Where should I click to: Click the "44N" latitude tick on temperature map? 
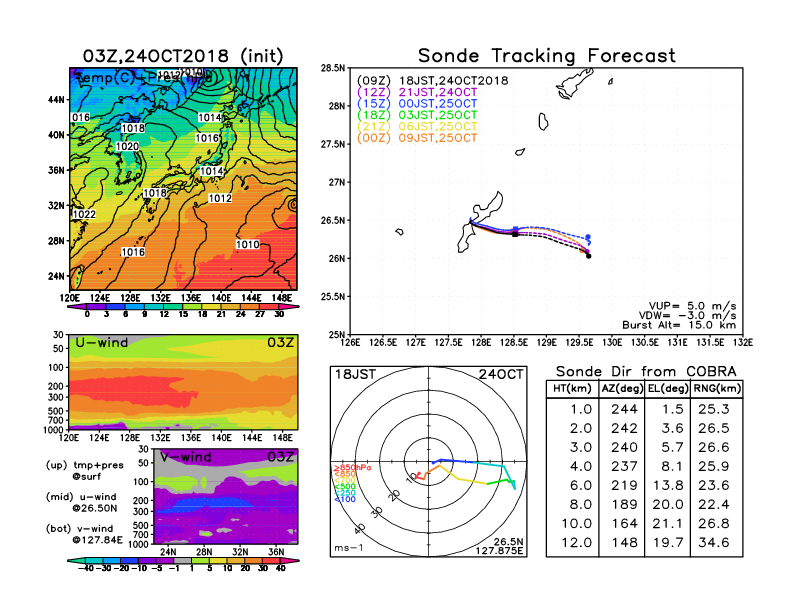(56, 100)
